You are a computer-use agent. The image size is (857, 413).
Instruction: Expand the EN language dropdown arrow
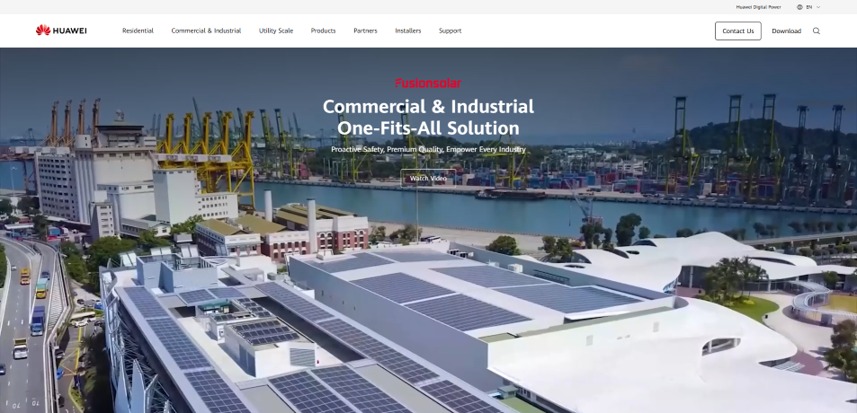pos(818,7)
